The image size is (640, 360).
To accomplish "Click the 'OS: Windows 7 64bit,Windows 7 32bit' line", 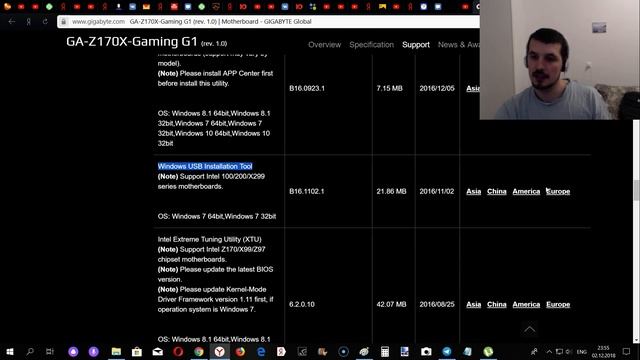I will [x=217, y=216].
